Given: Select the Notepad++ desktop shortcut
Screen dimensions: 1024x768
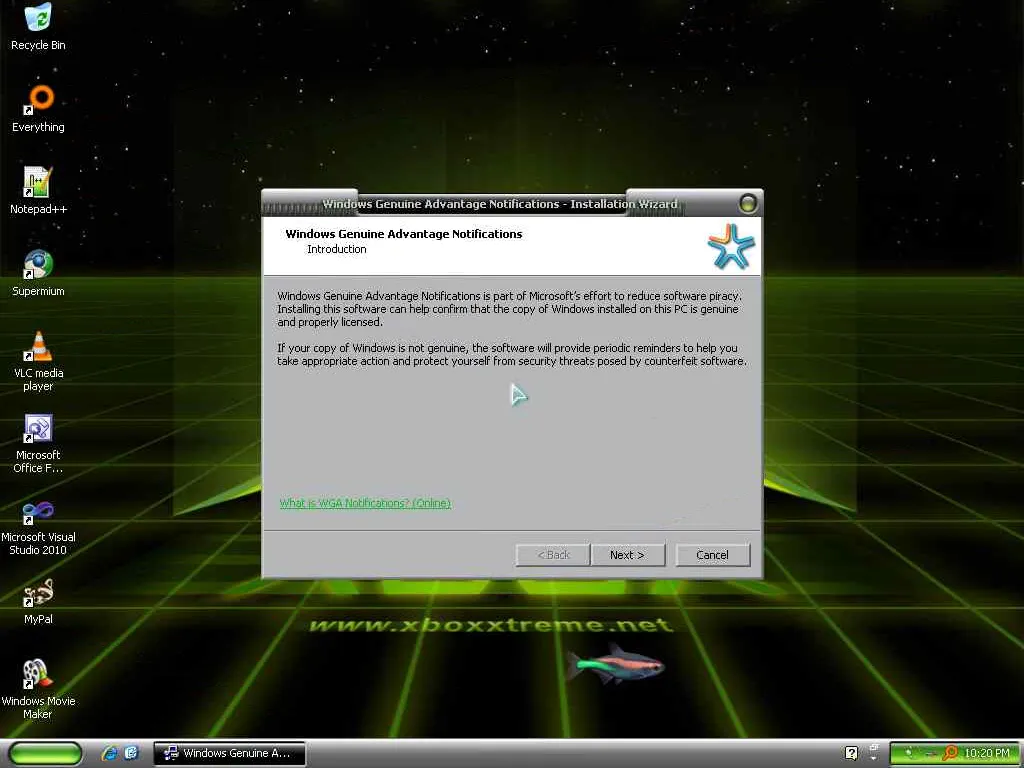Looking at the screenshot, I should pos(38,191).
